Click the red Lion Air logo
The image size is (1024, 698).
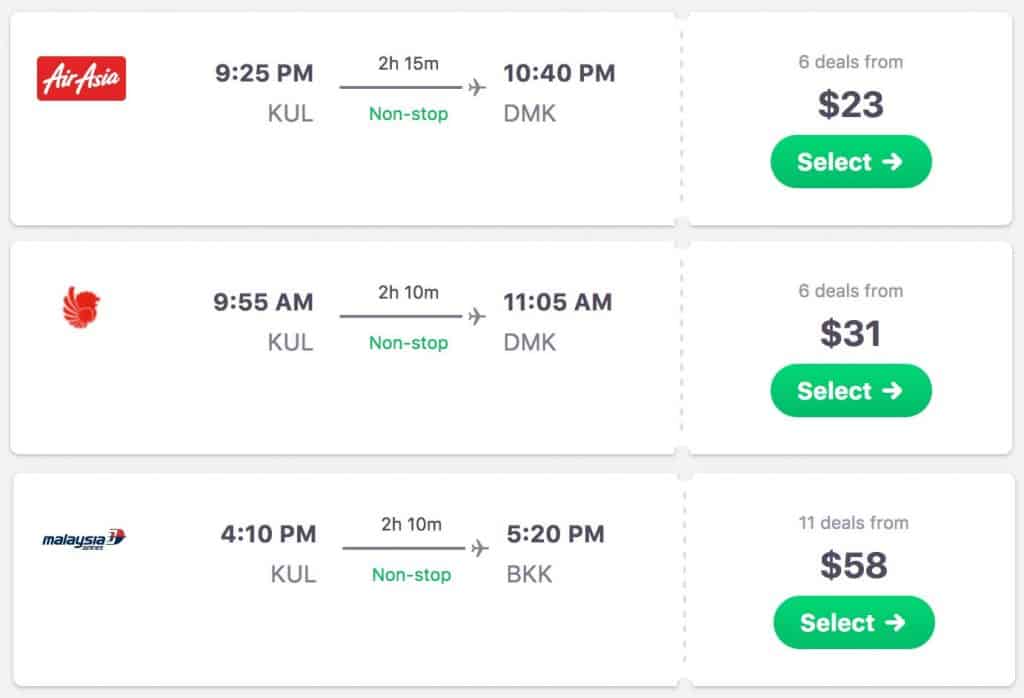[x=82, y=306]
